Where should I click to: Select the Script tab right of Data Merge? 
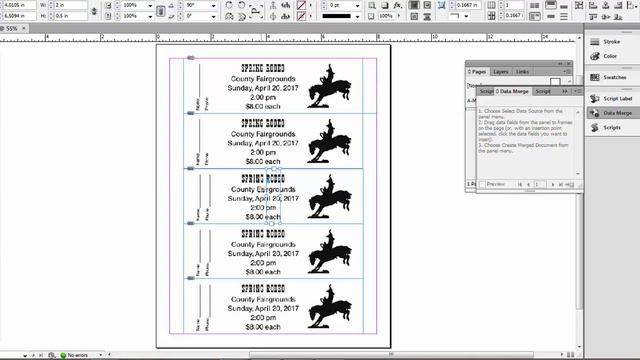click(543, 91)
